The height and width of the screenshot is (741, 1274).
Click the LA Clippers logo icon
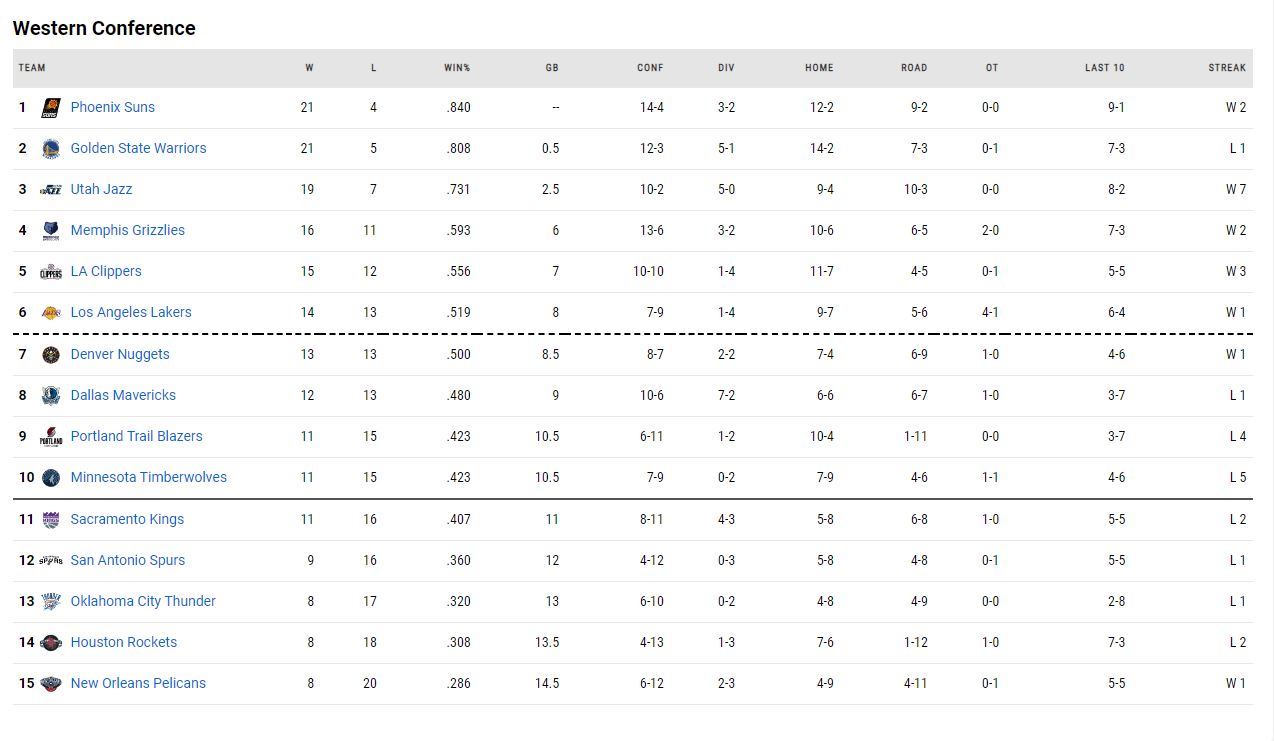click(51, 272)
